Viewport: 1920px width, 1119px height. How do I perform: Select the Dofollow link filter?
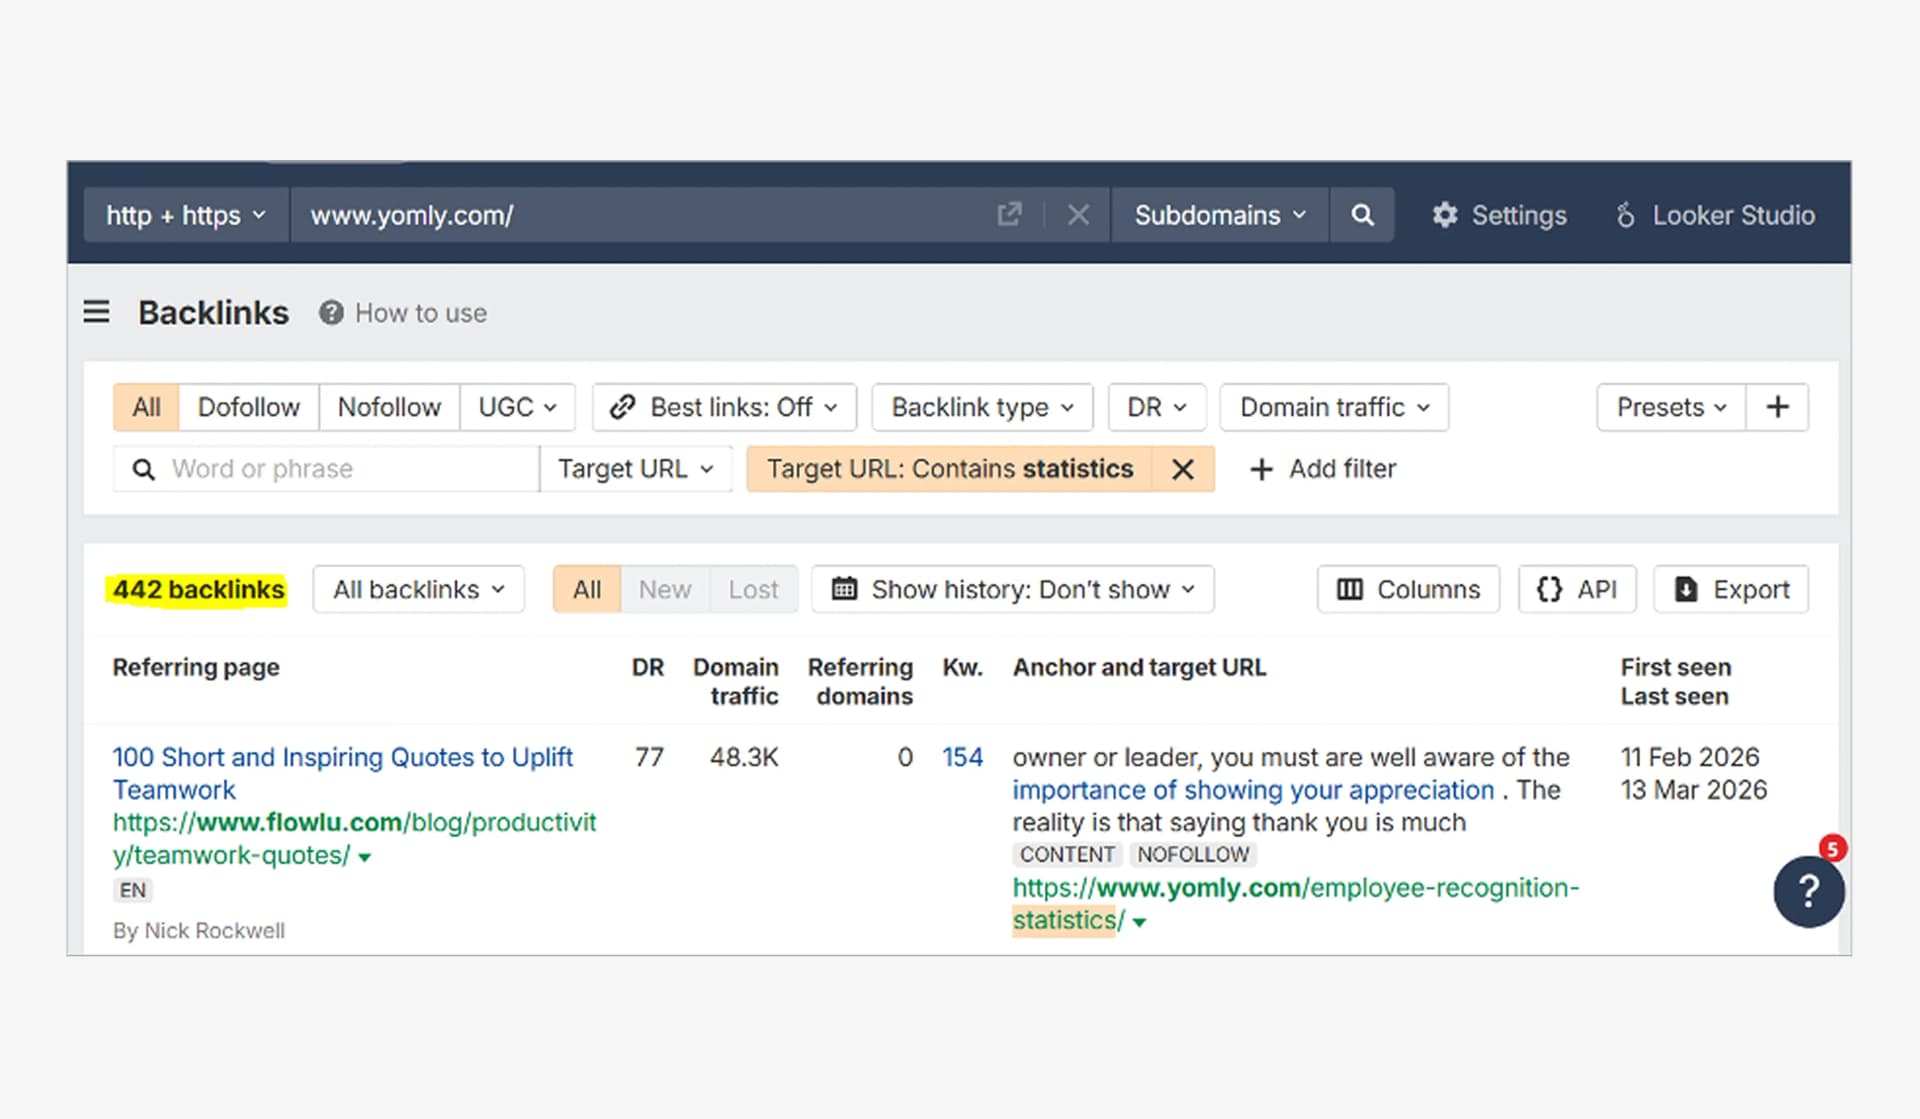pos(248,407)
